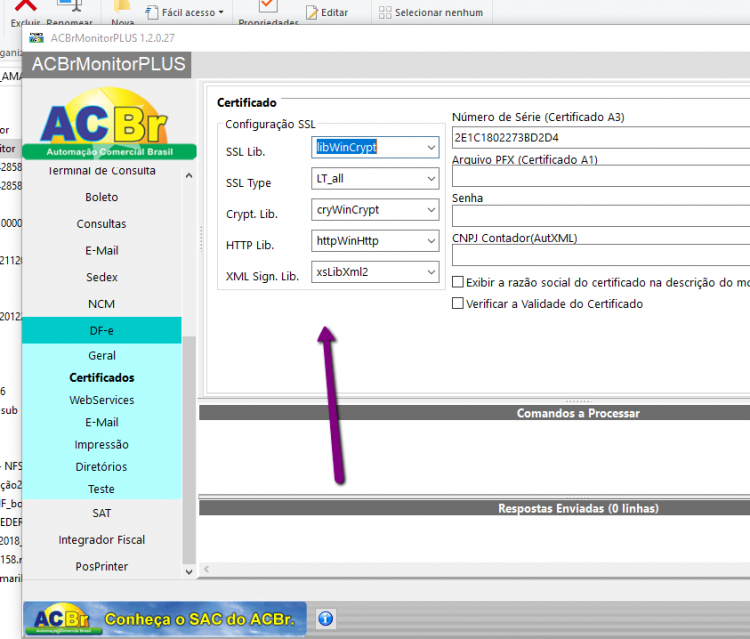Expand the Crypt. Lib. dropdown

[375, 209]
